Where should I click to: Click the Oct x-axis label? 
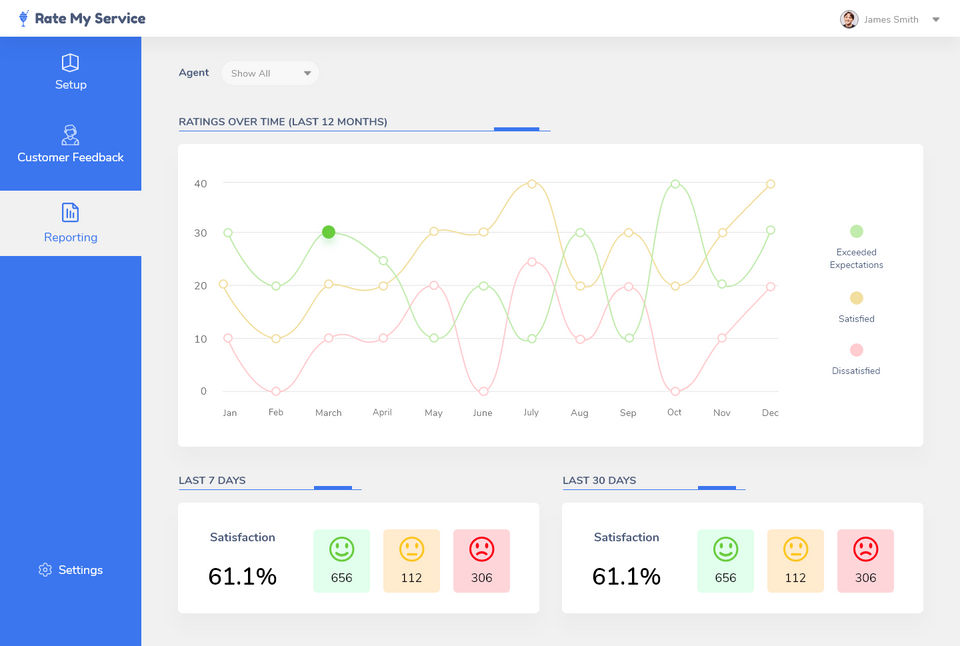(674, 412)
